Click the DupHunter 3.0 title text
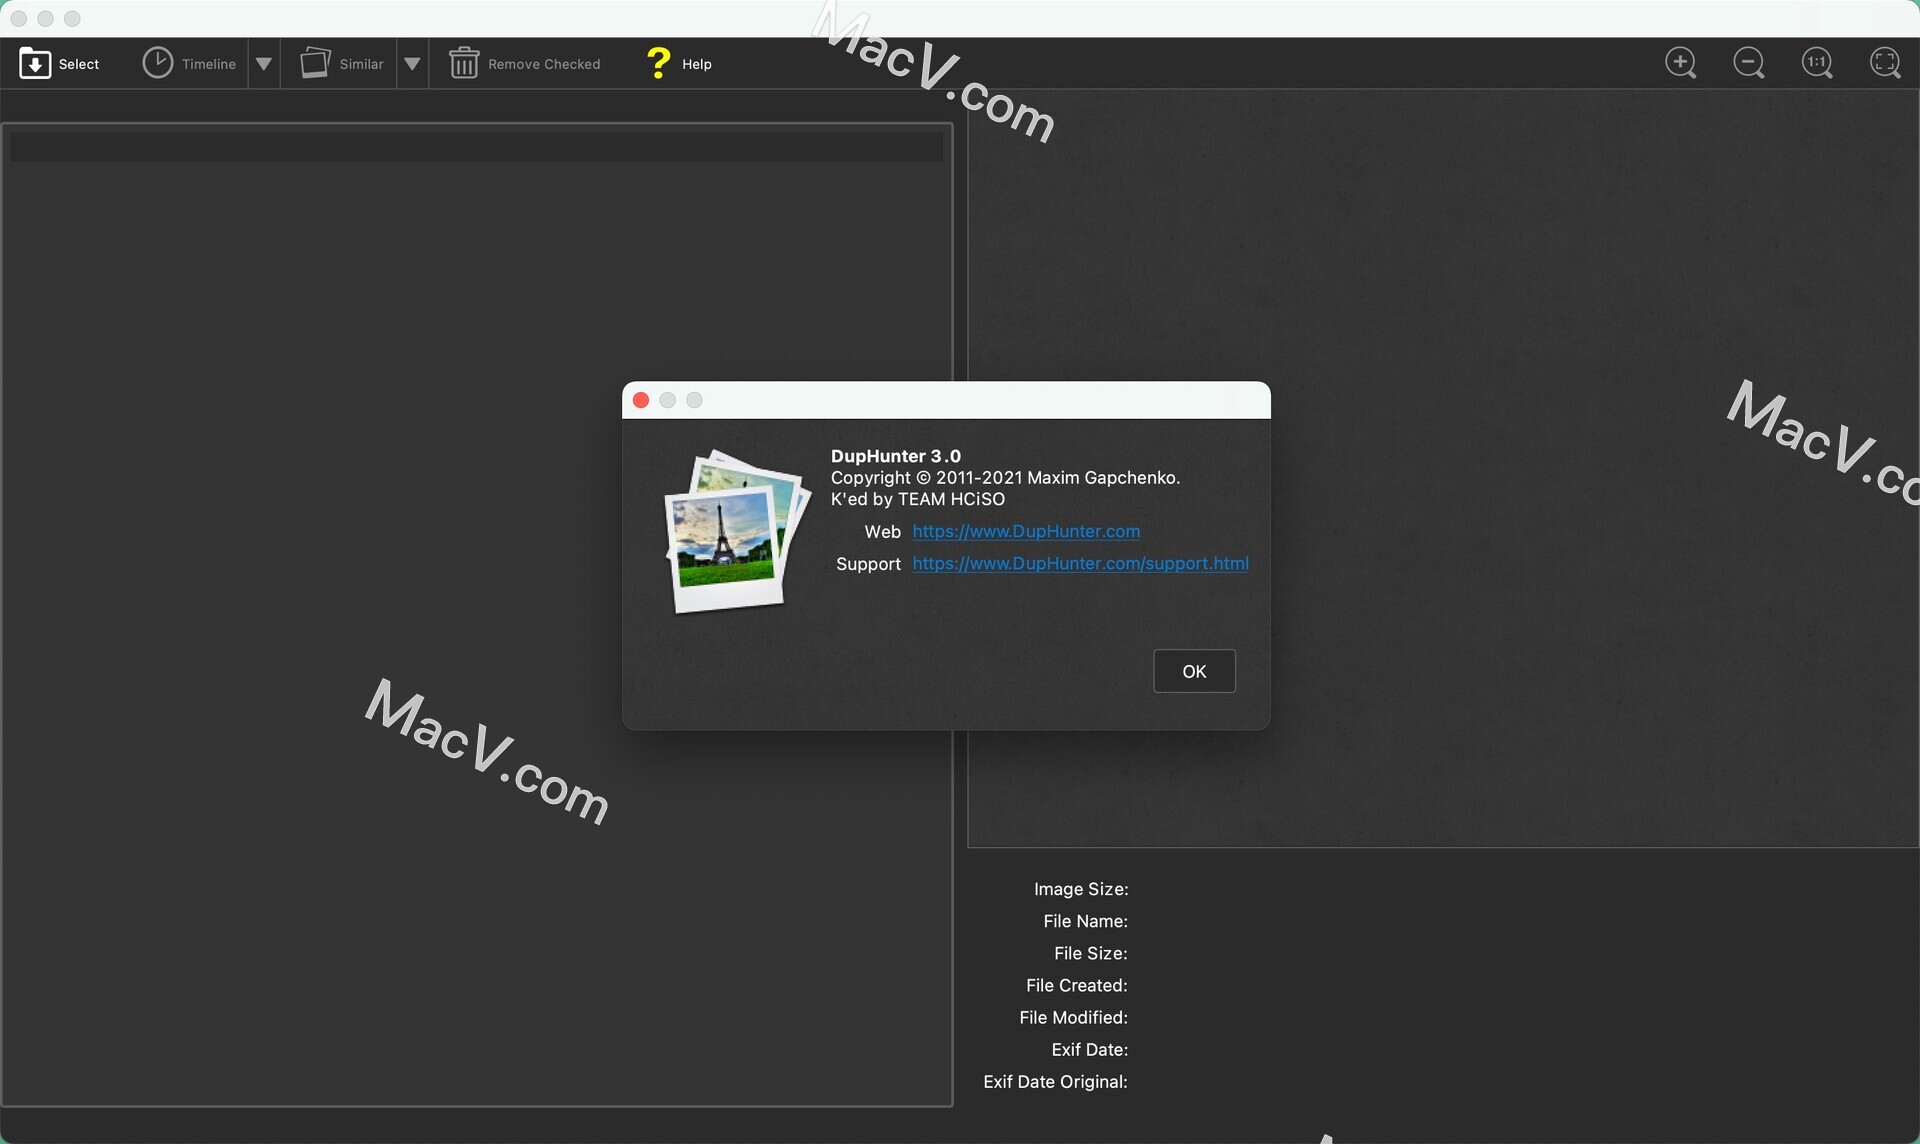1920x1144 pixels. [896, 456]
